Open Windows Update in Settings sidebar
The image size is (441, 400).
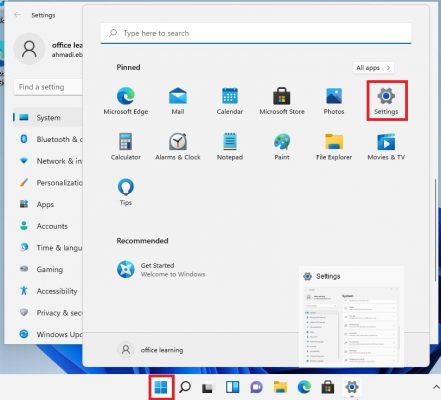(48, 334)
